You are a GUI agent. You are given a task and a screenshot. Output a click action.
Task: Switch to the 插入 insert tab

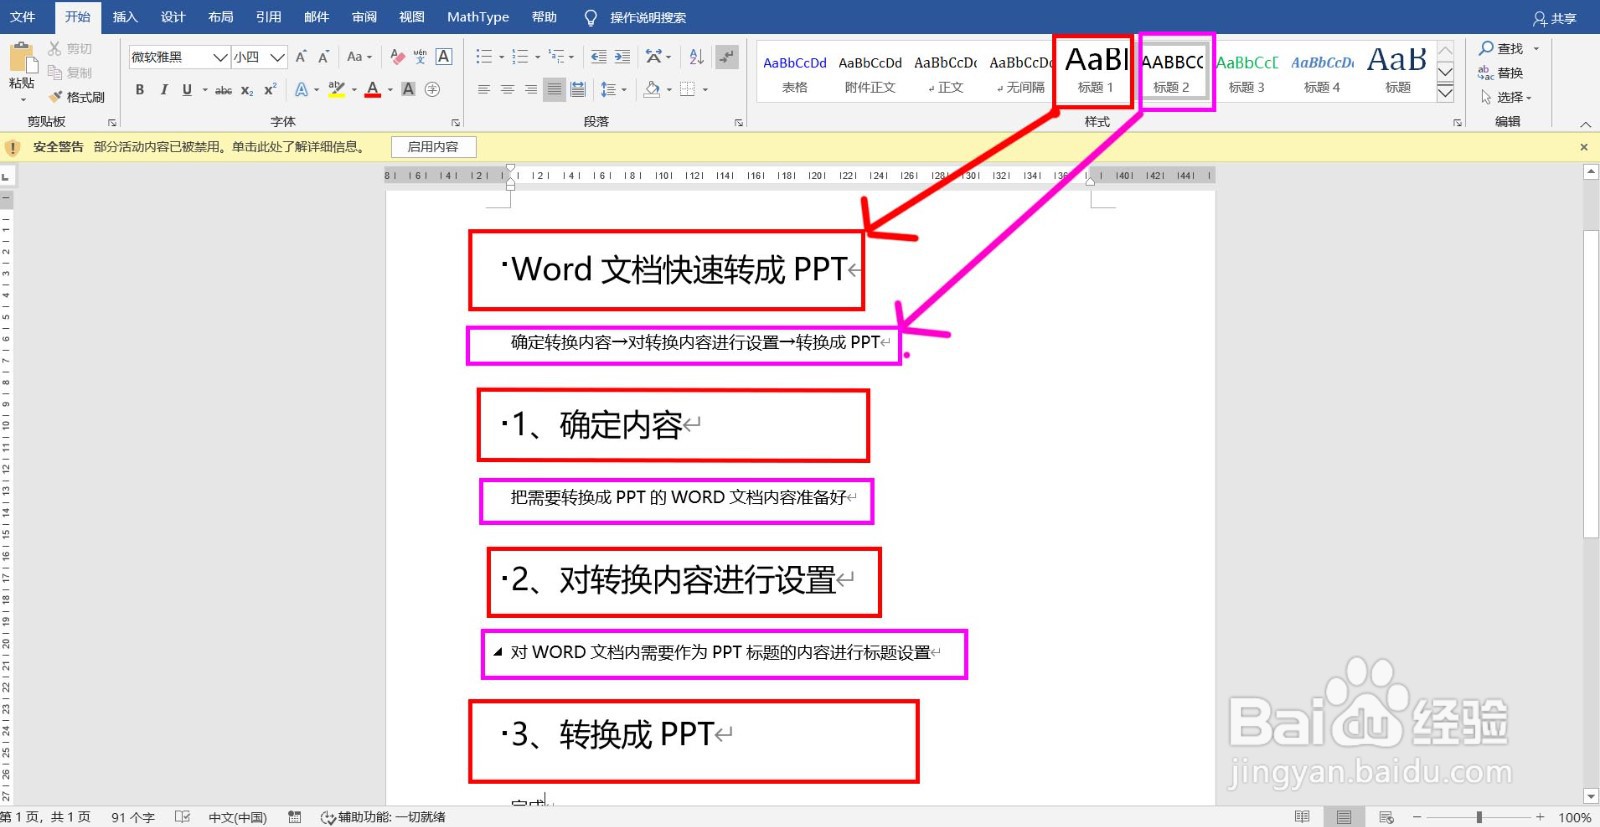125,17
